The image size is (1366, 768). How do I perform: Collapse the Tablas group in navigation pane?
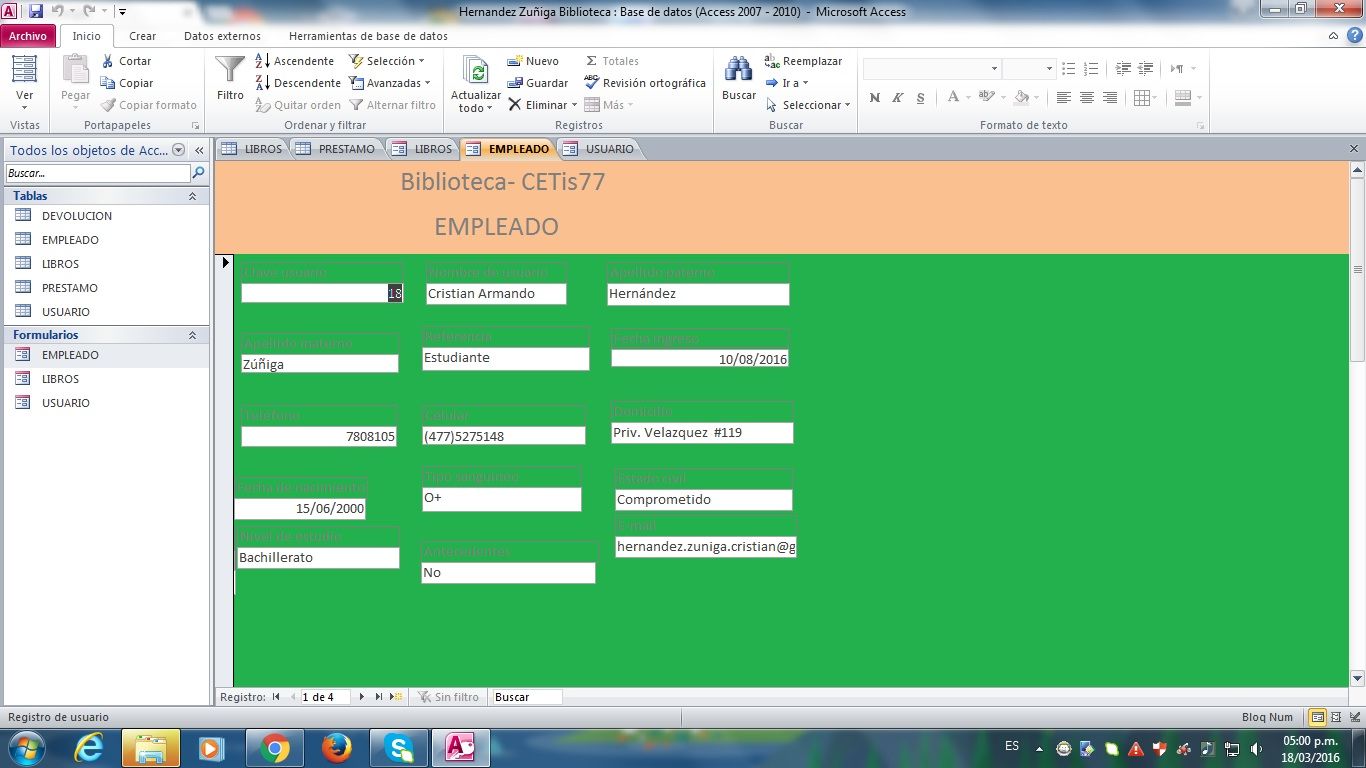(x=192, y=196)
